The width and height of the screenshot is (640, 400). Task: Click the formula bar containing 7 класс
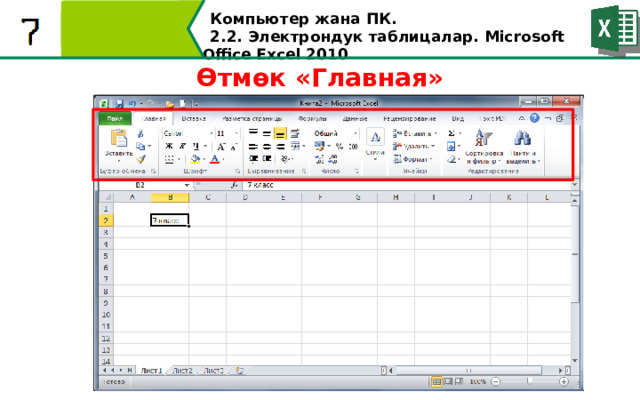(407, 185)
